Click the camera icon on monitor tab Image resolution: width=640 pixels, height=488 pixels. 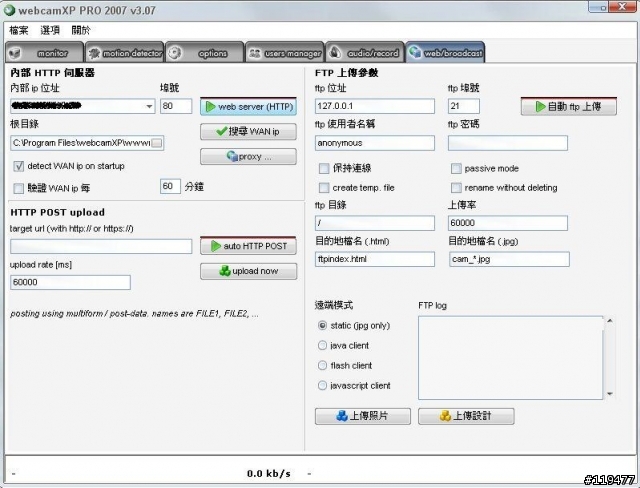(15, 53)
